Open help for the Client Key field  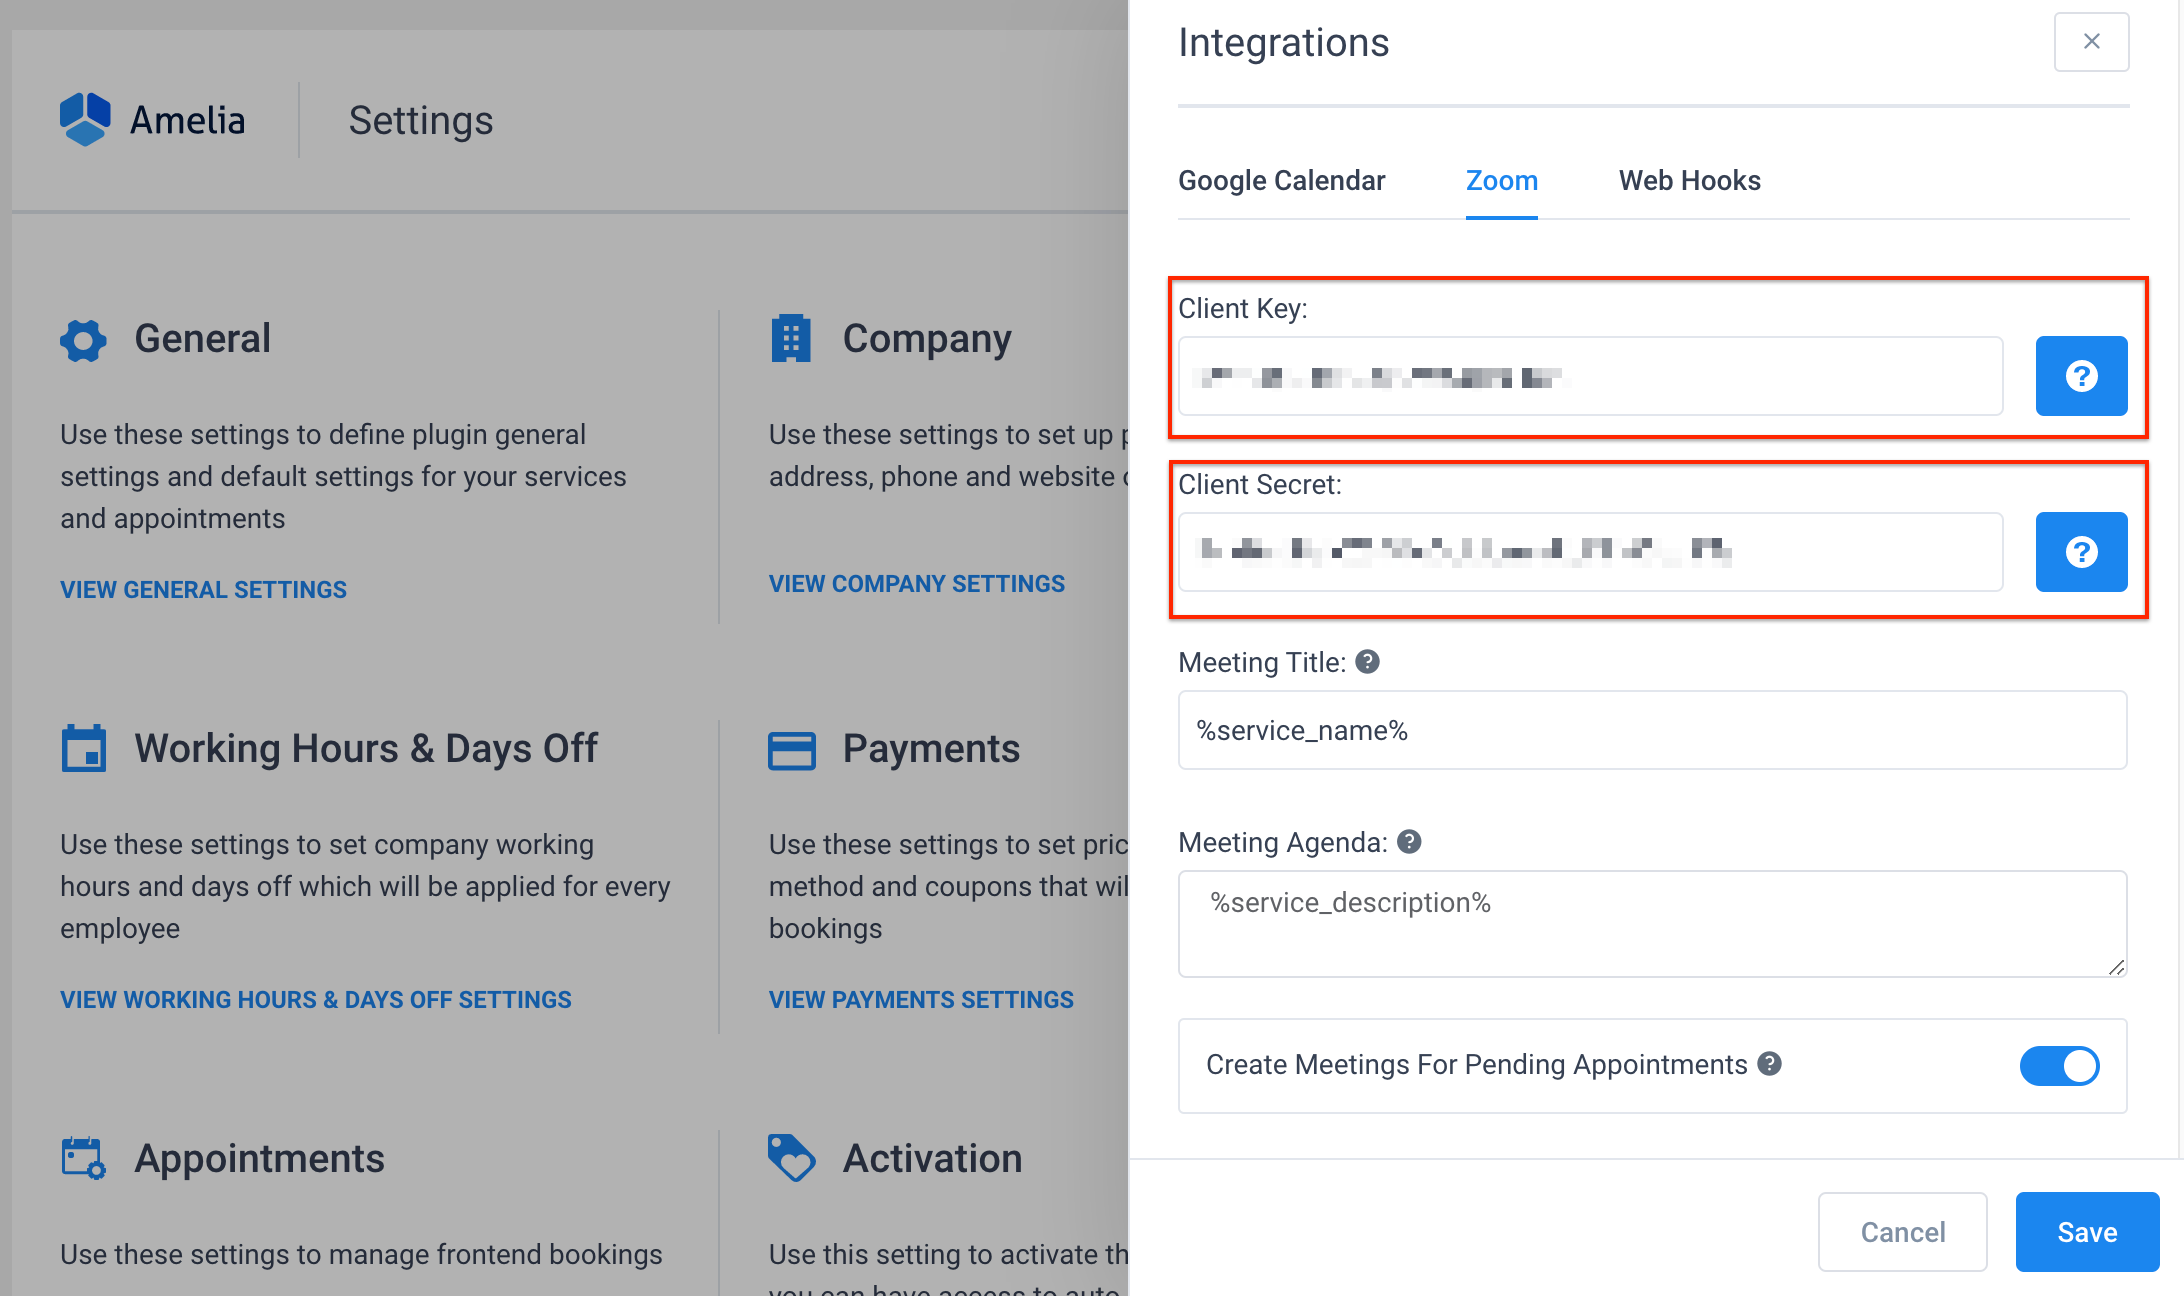click(2081, 377)
